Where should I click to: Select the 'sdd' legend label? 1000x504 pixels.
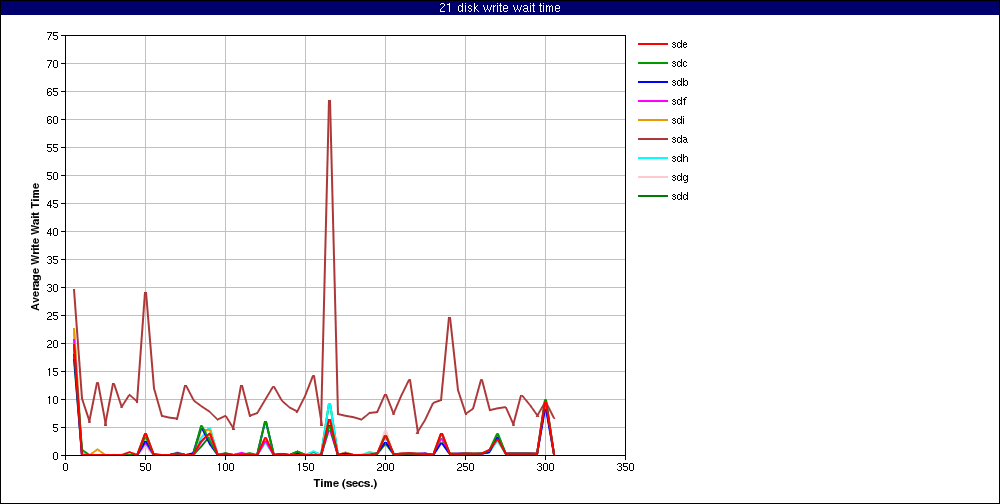coord(679,196)
